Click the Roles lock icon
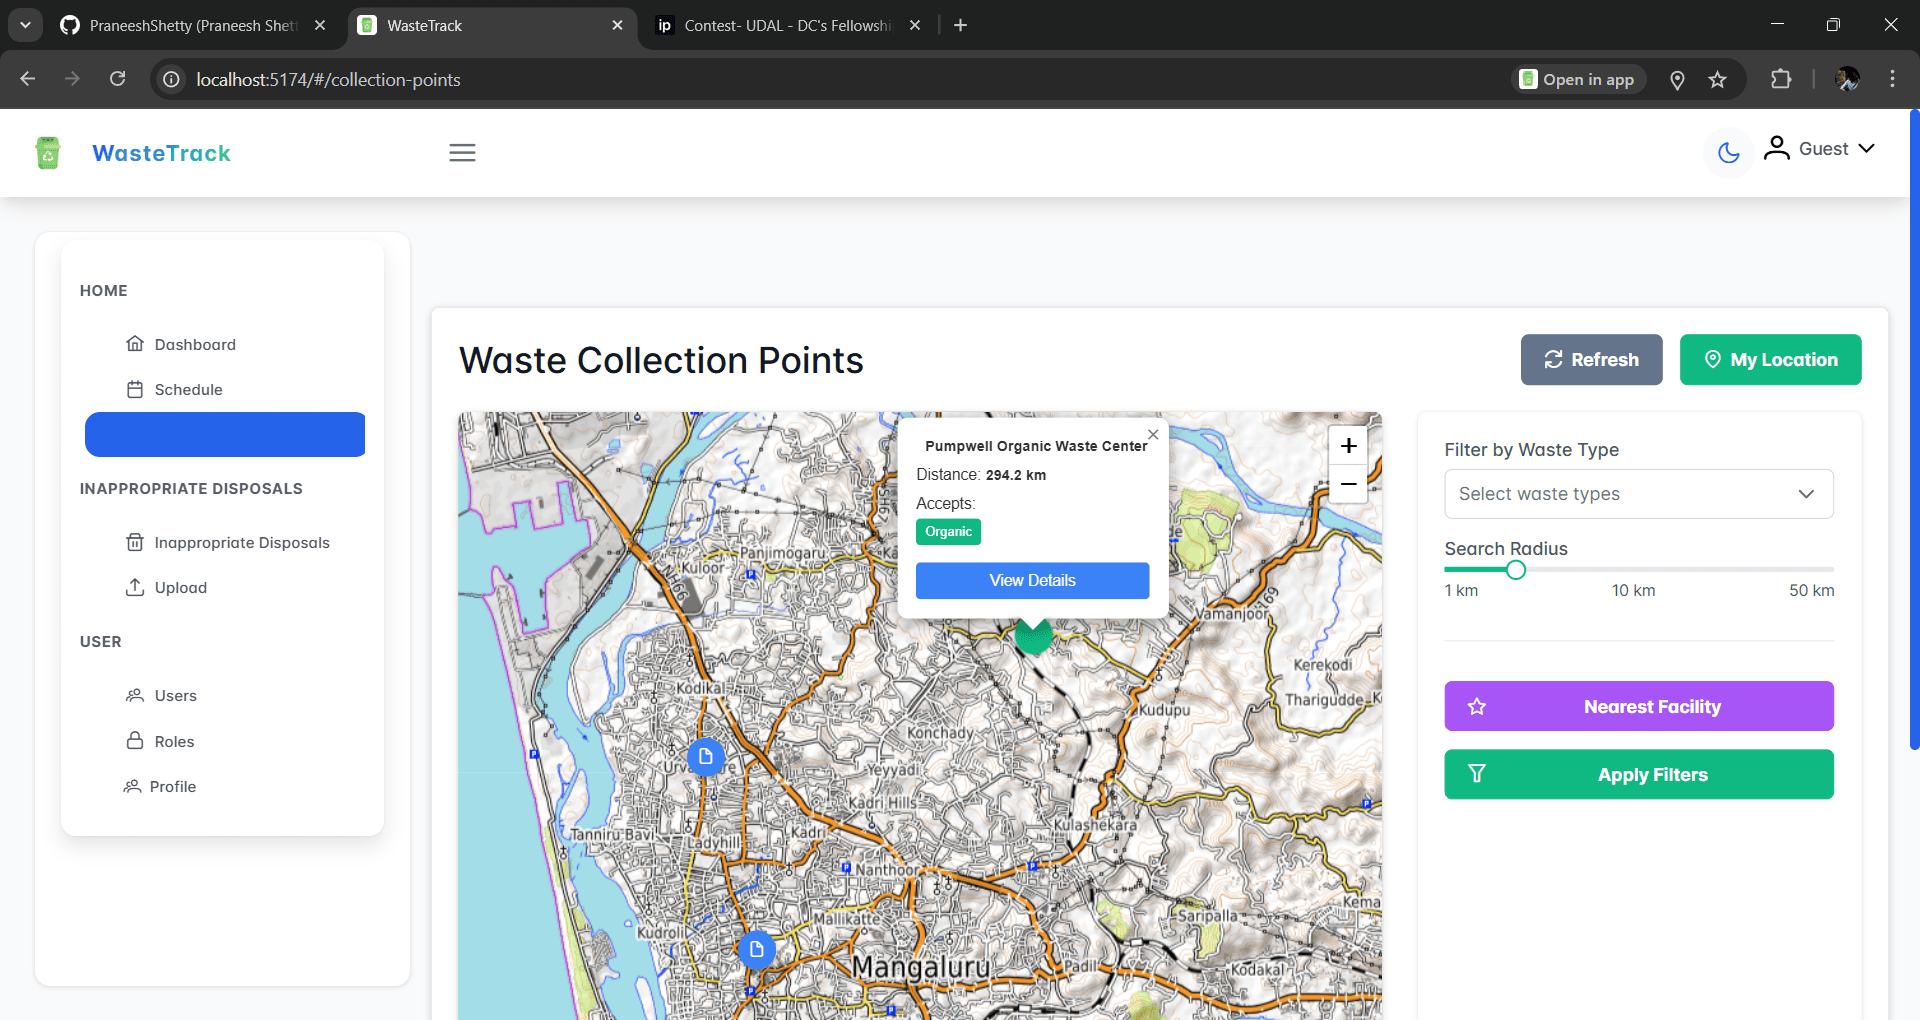The height and width of the screenshot is (1020, 1920). click(x=136, y=741)
